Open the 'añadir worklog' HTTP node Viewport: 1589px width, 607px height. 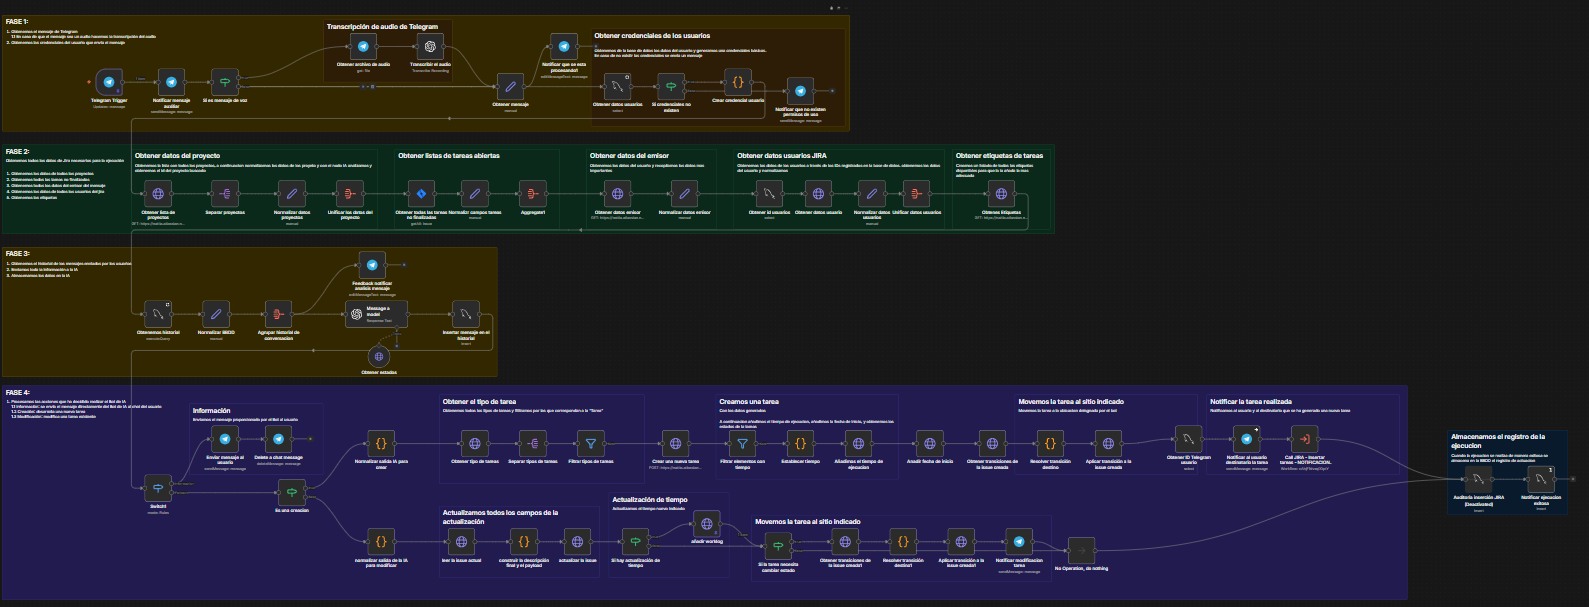(707, 524)
